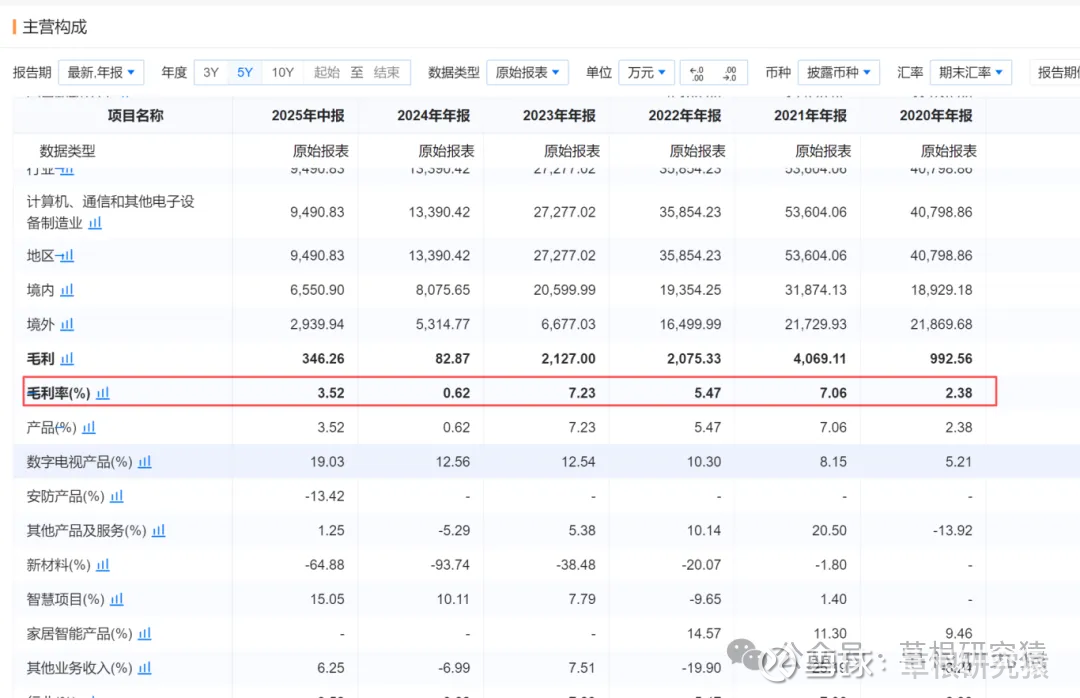Click chart icon next to 毛利率(%)

(103, 393)
